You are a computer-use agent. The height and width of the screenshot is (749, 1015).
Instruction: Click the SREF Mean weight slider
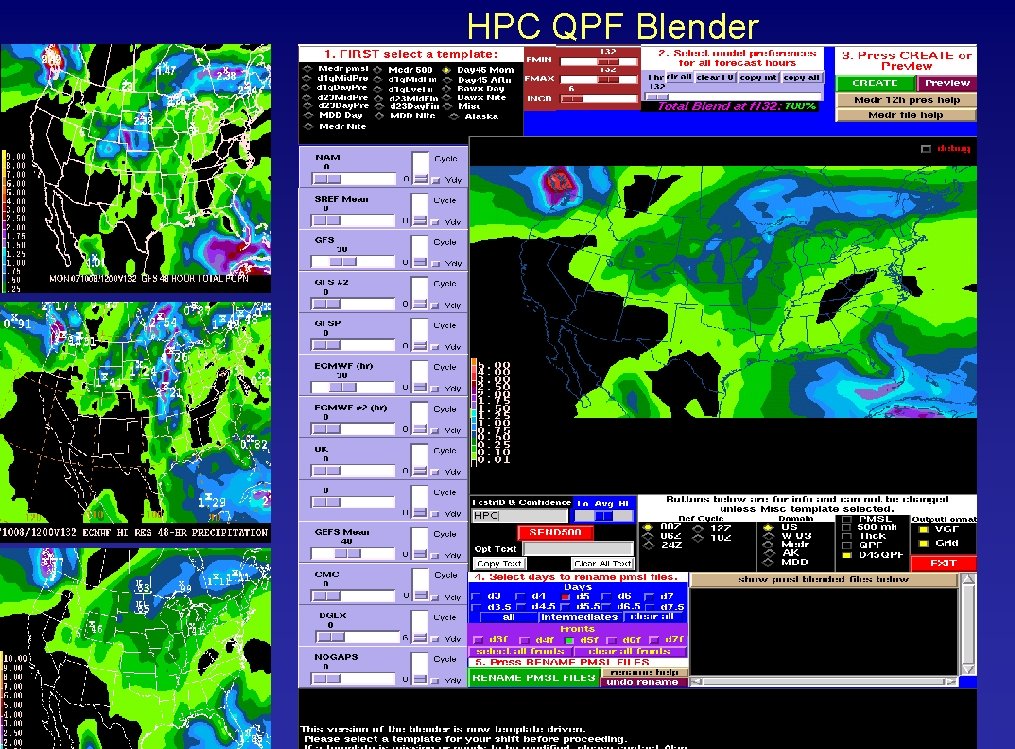pyautogui.click(x=353, y=221)
